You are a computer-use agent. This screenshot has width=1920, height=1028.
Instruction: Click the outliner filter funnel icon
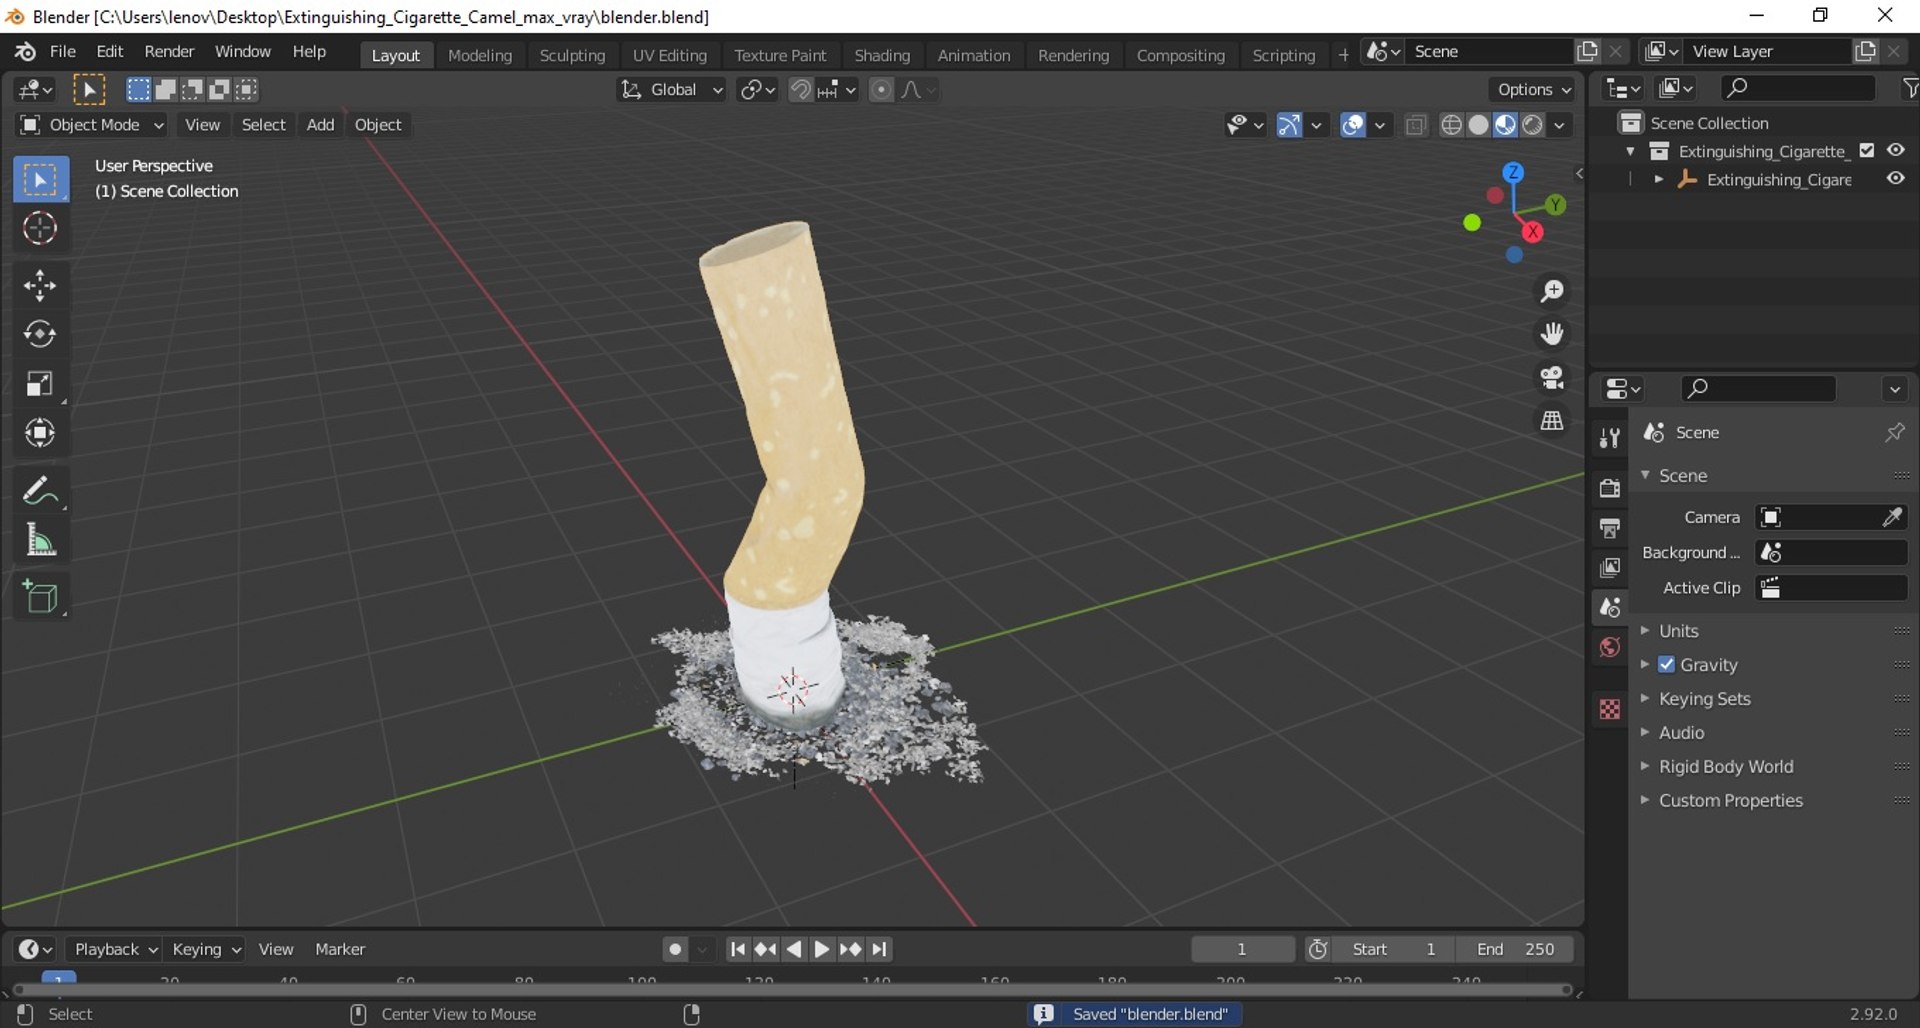[1909, 89]
